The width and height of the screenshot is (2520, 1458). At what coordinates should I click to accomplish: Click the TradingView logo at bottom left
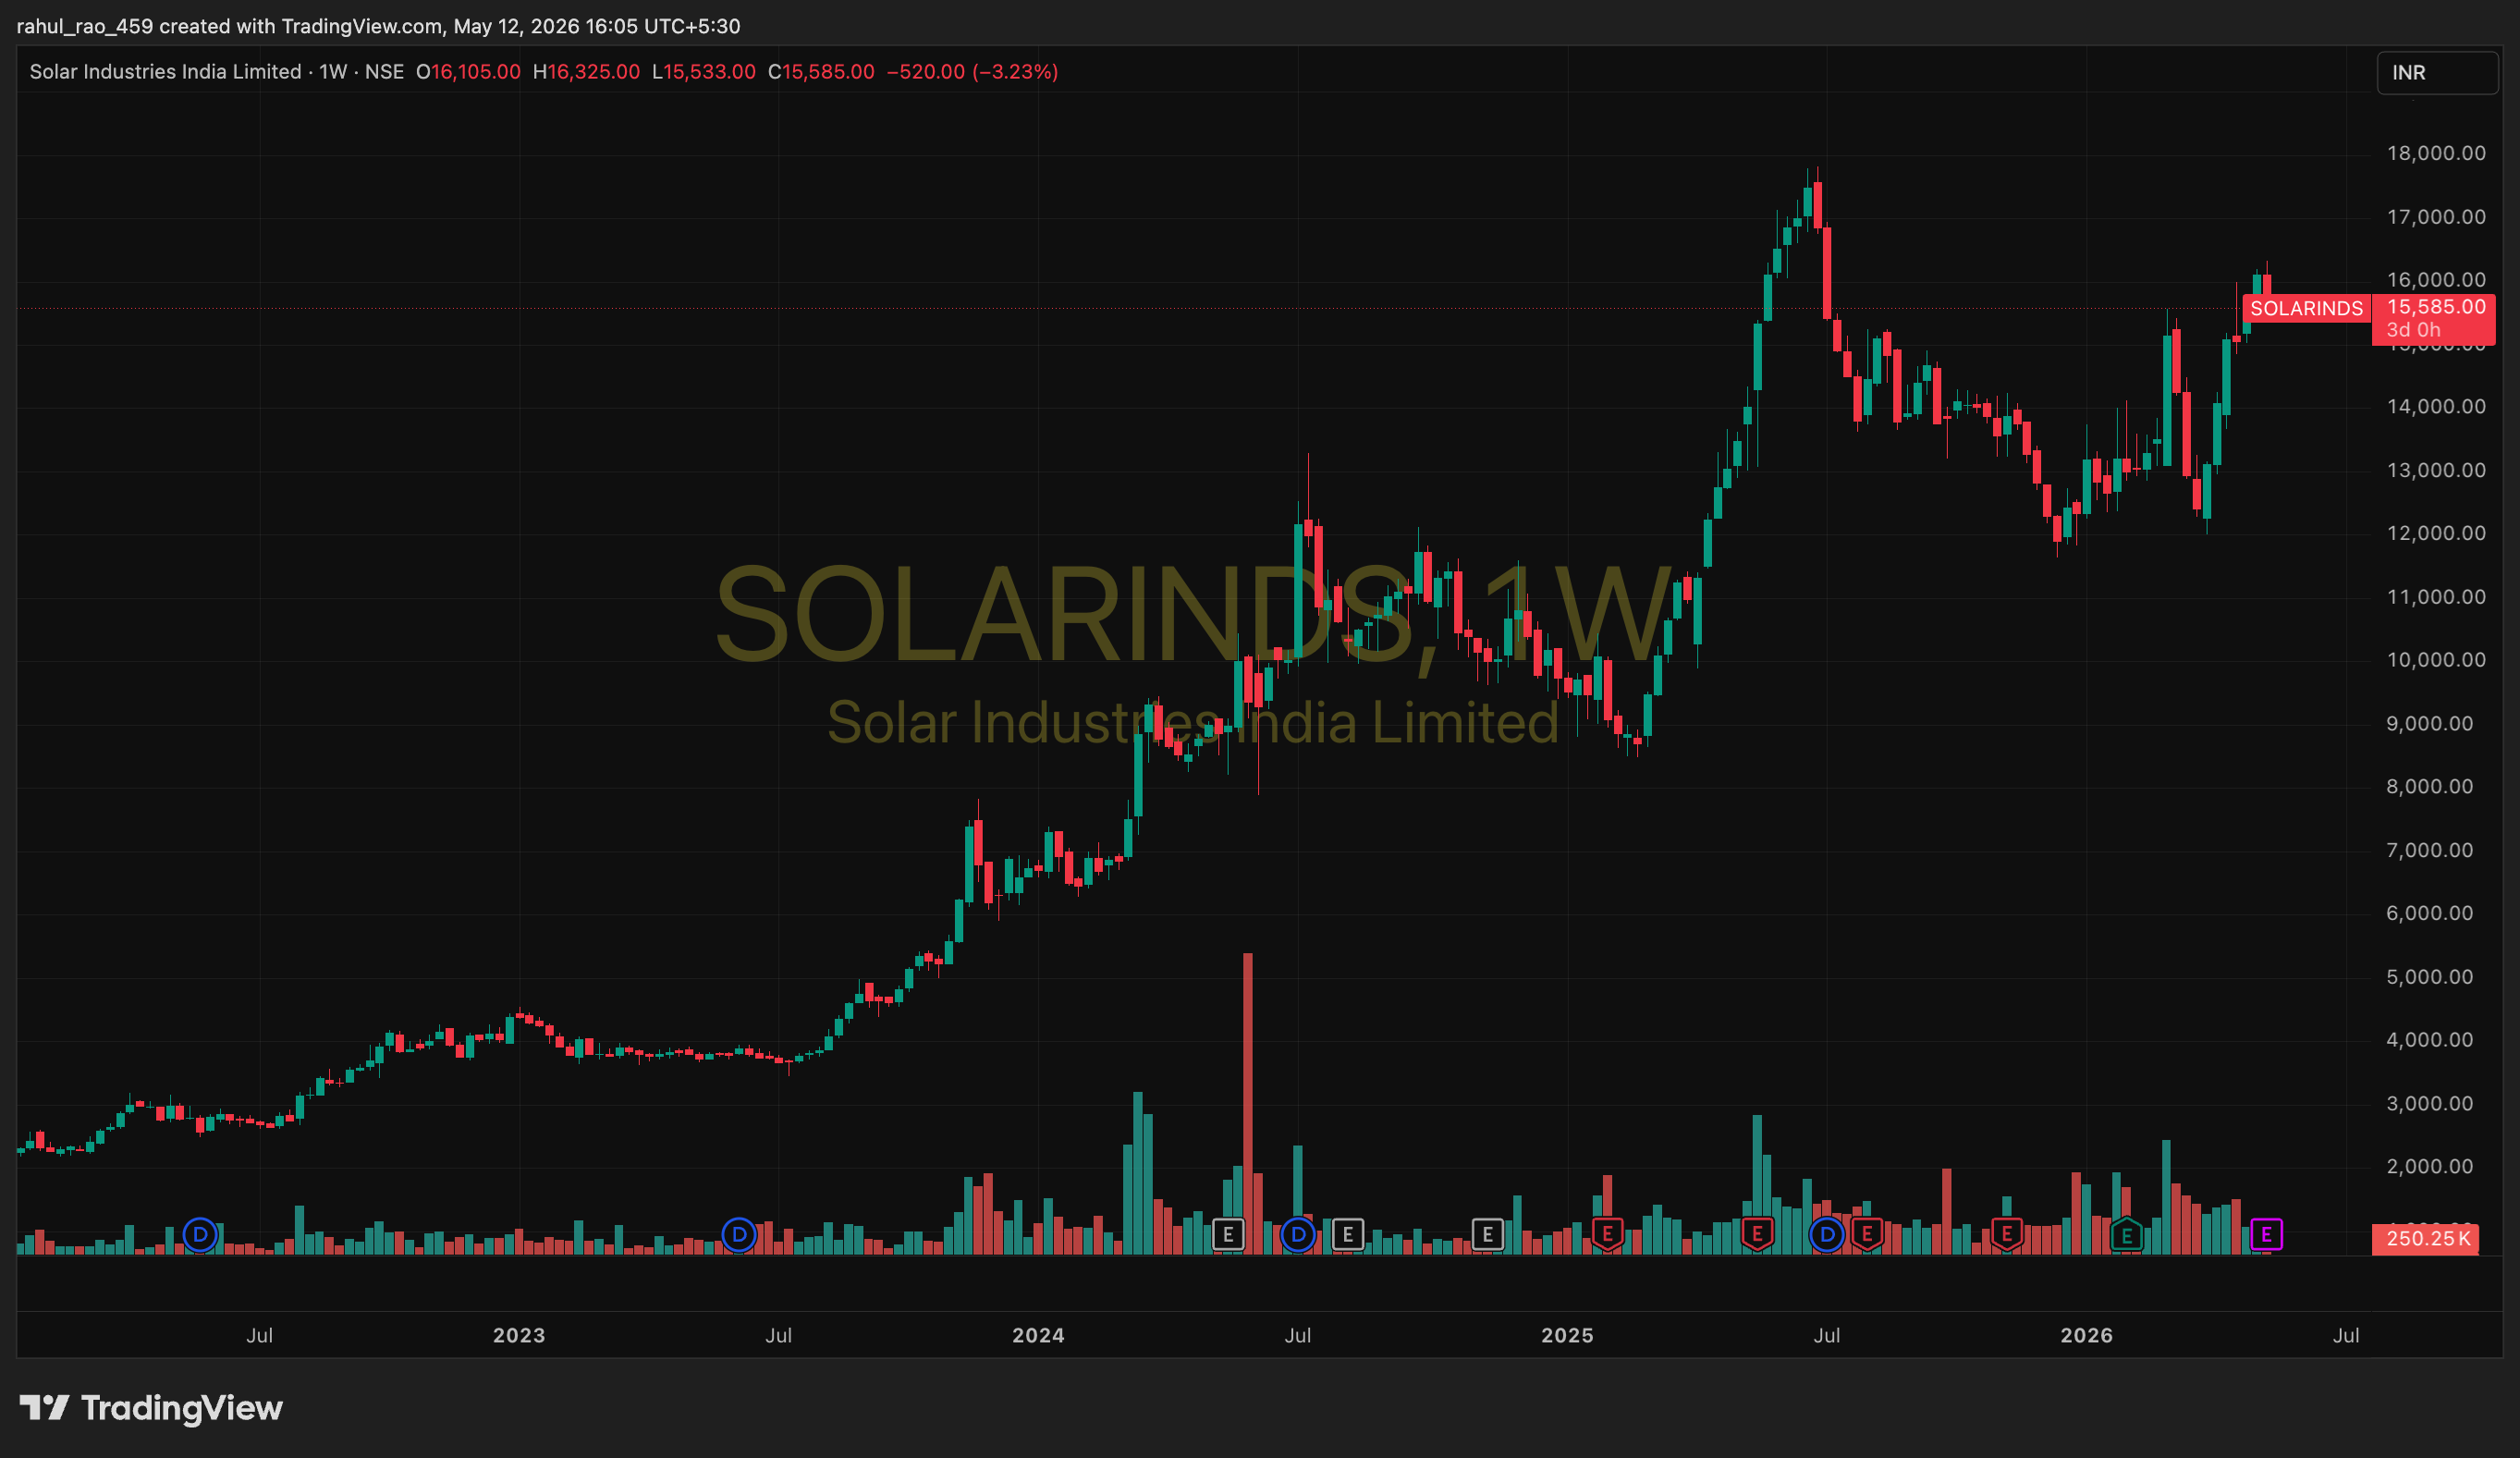click(x=151, y=1408)
